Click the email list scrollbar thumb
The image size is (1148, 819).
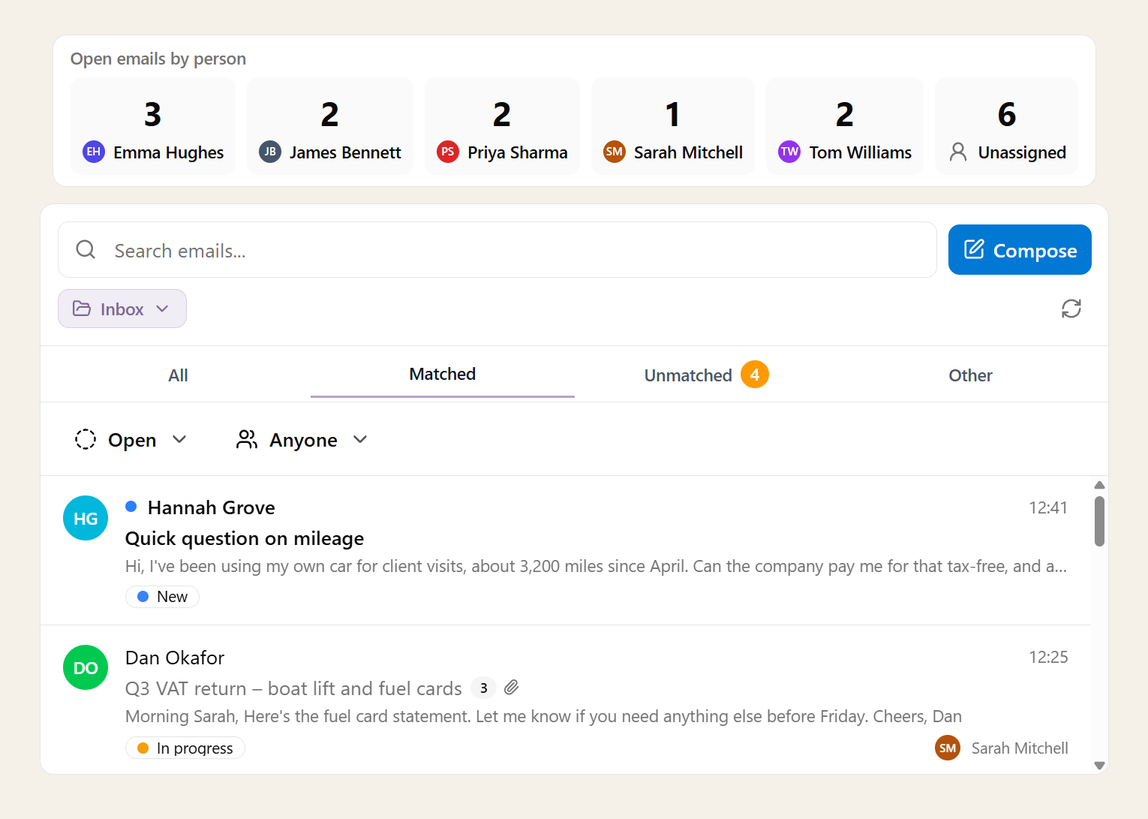coord(1099,521)
